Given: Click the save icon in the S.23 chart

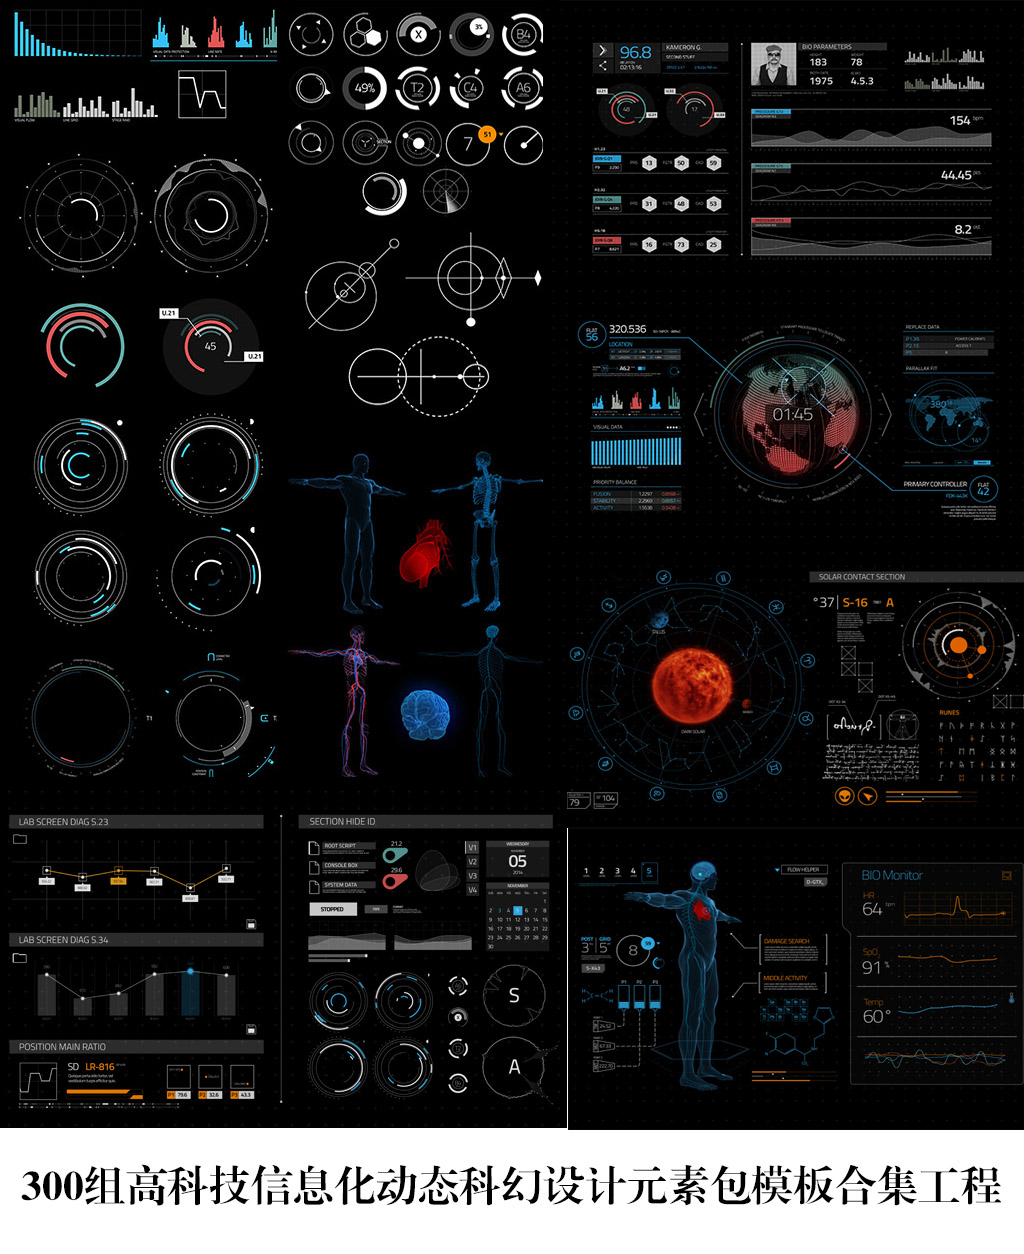Looking at the screenshot, I should tap(251, 923).
